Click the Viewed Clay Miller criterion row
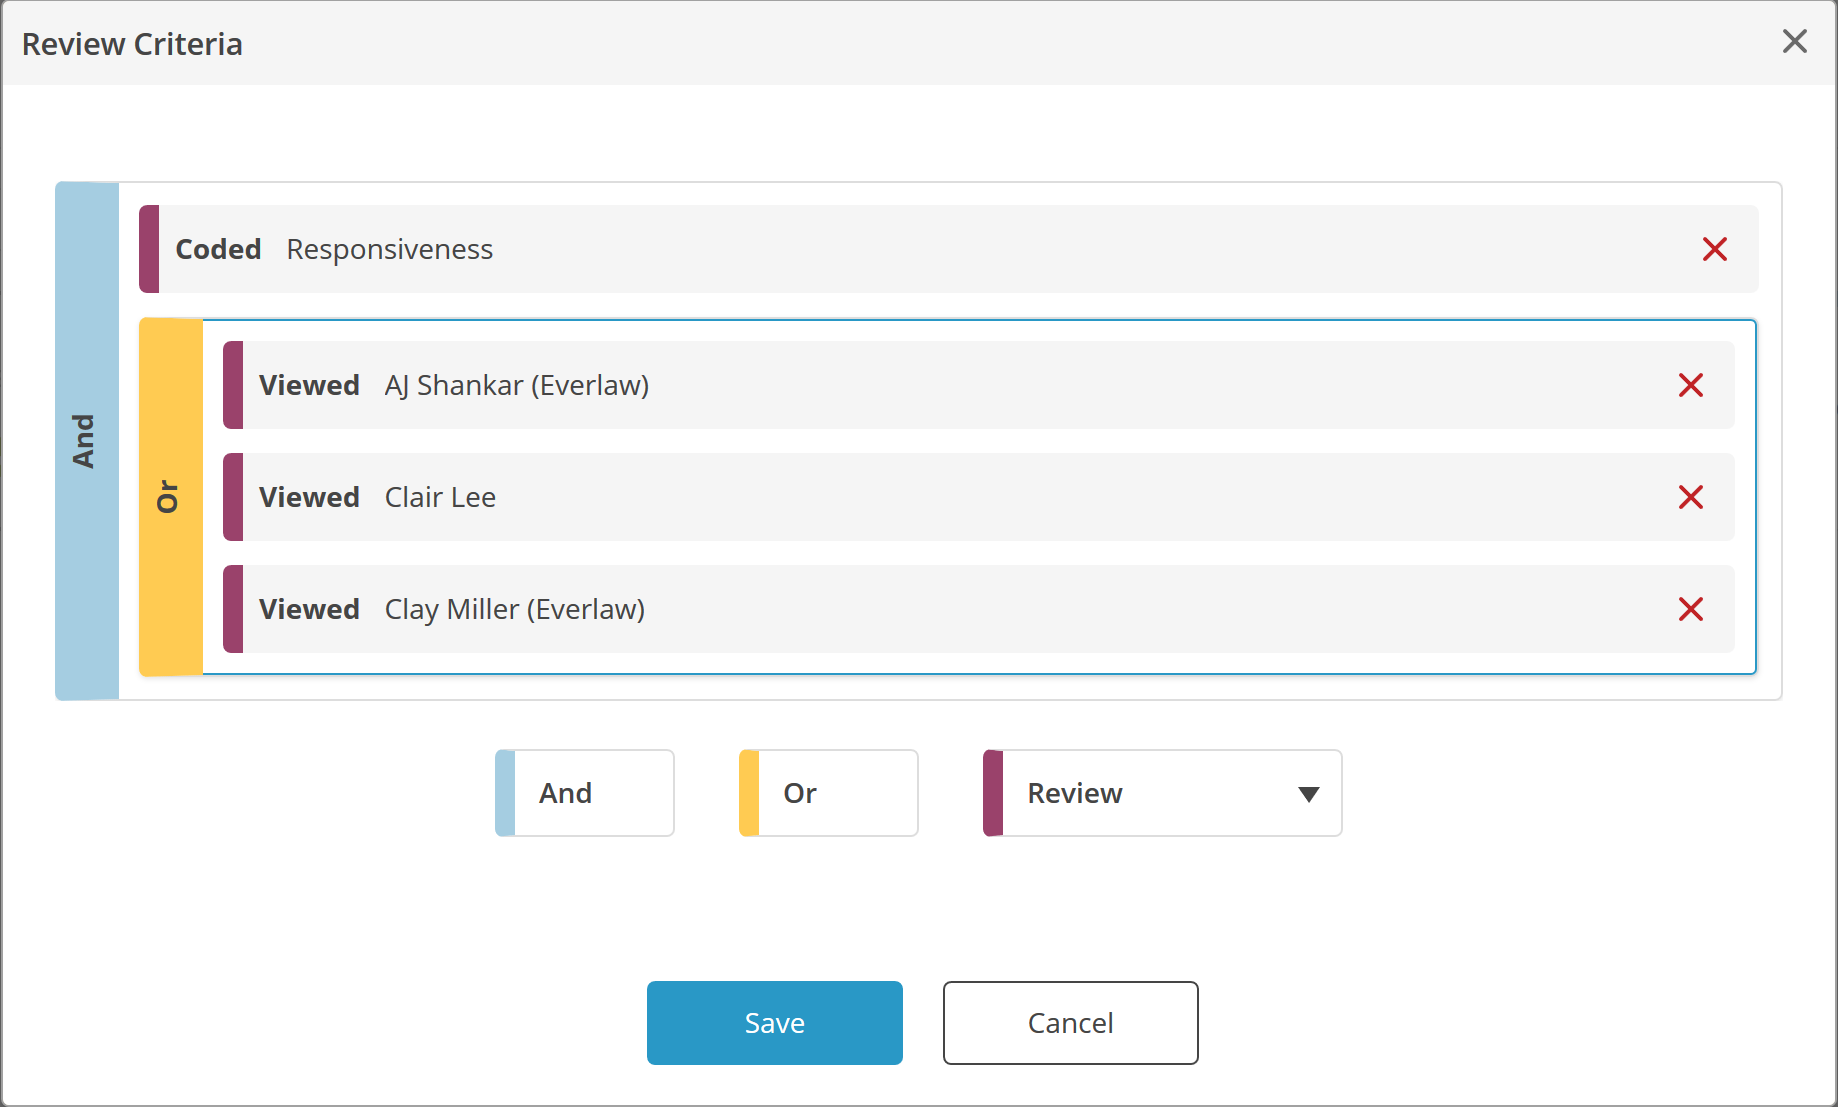Image resolution: width=1838 pixels, height=1107 pixels. [x=900, y=609]
